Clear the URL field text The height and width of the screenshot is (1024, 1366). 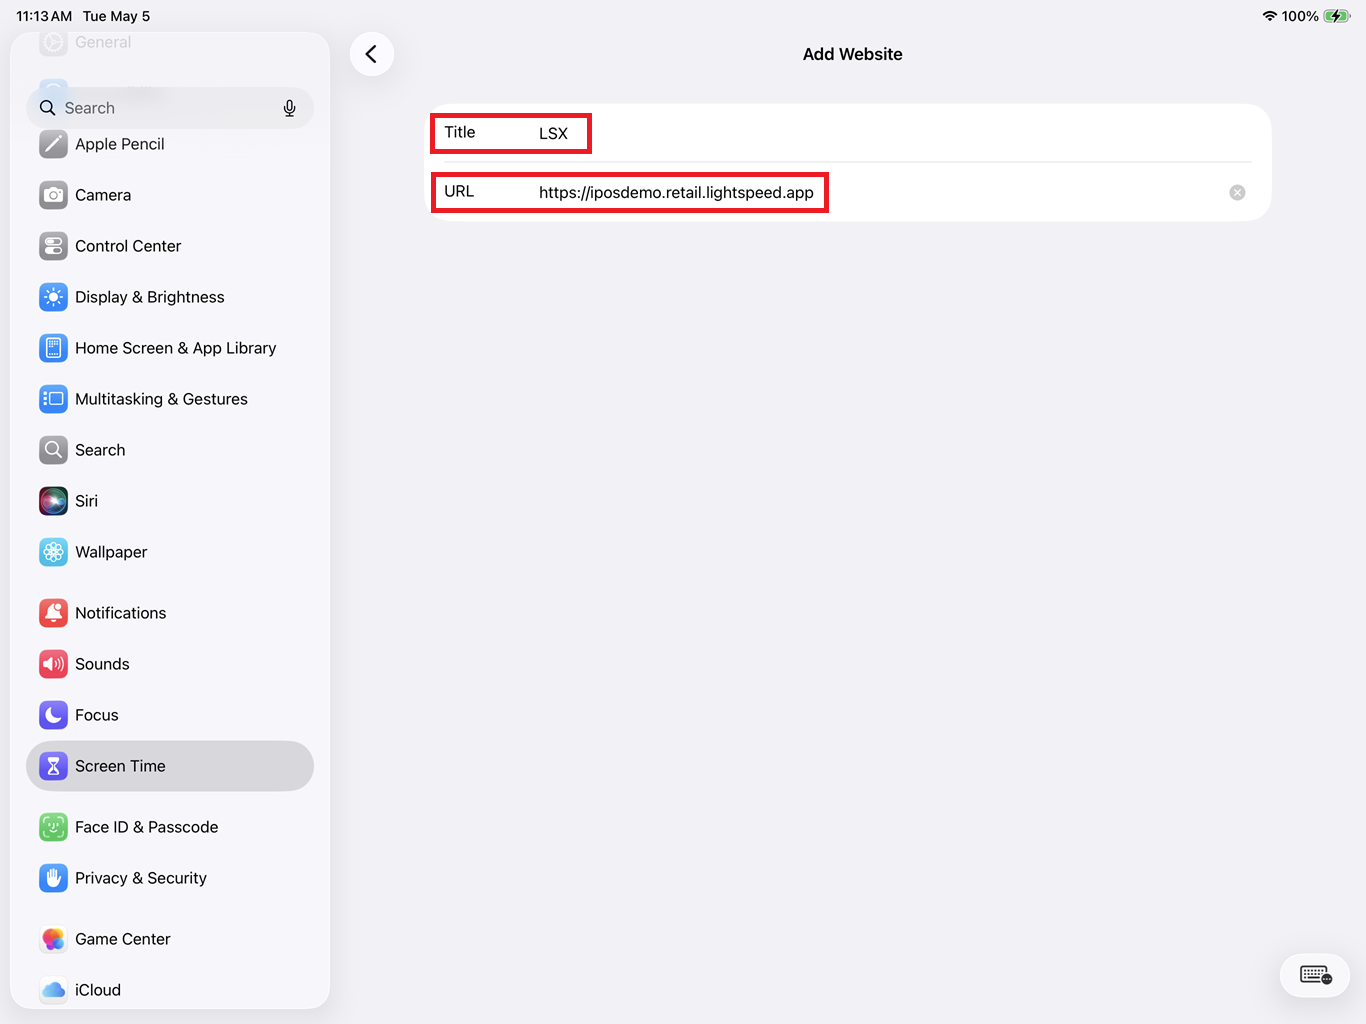pyautogui.click(x=1237, y=192)
